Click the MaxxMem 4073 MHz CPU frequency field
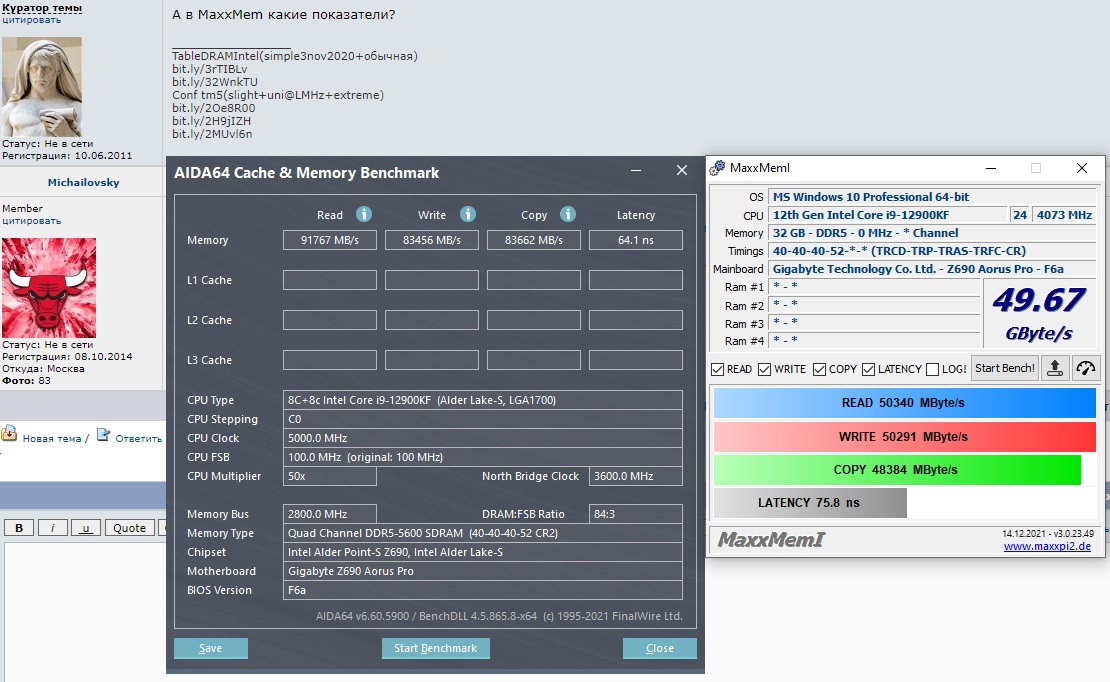This screenshot has width=1110, height=682. coord(1064,215)
